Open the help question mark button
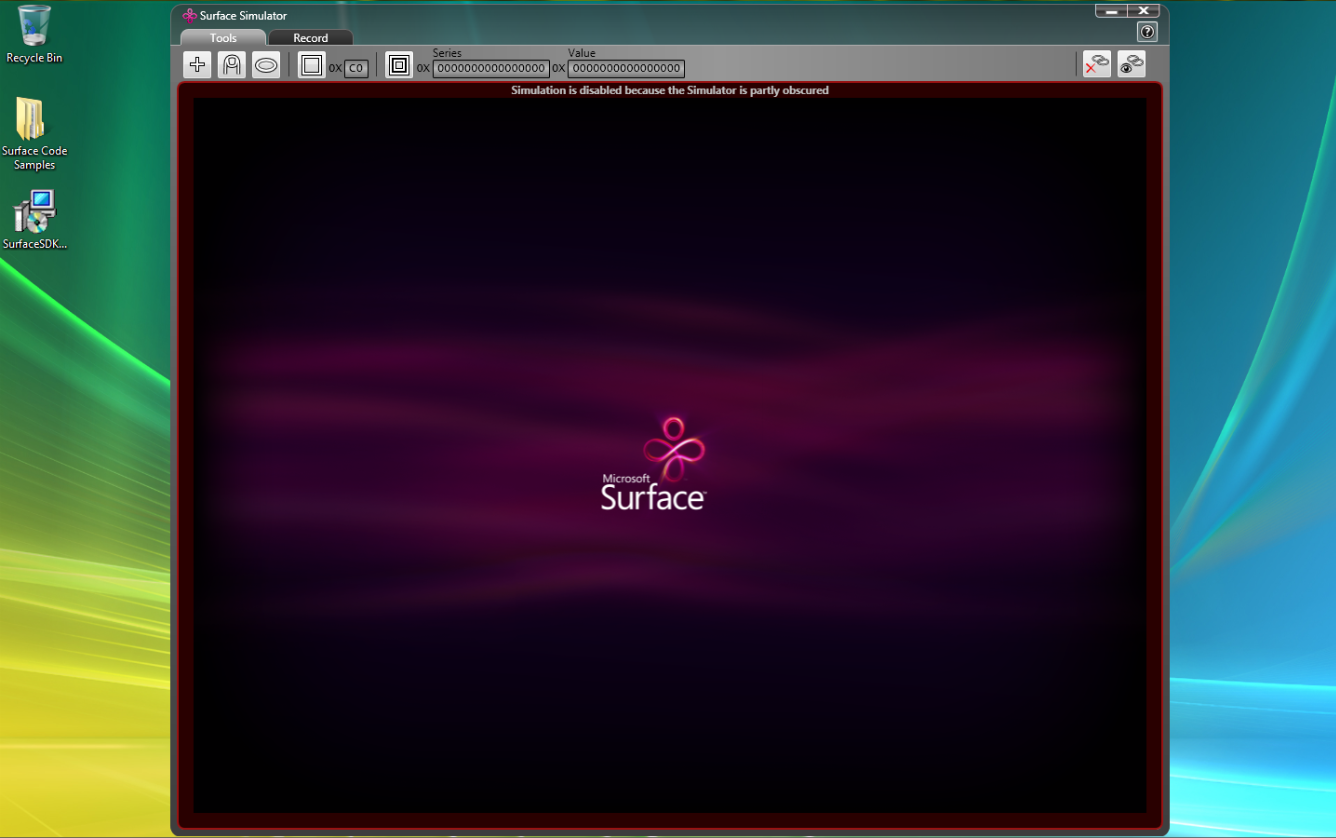Viewport: 1336px width, 838px height. 1147,32
